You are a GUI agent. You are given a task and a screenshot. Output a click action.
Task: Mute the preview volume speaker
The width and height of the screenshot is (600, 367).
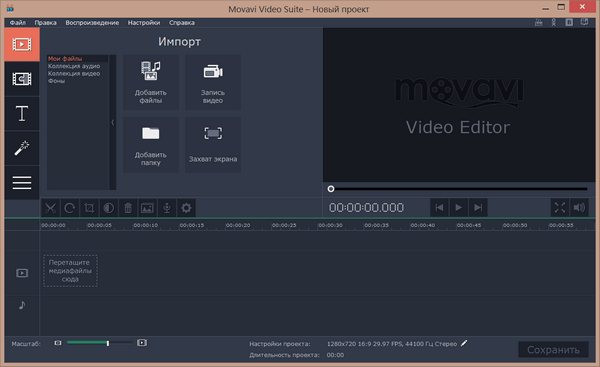(579, 207)
